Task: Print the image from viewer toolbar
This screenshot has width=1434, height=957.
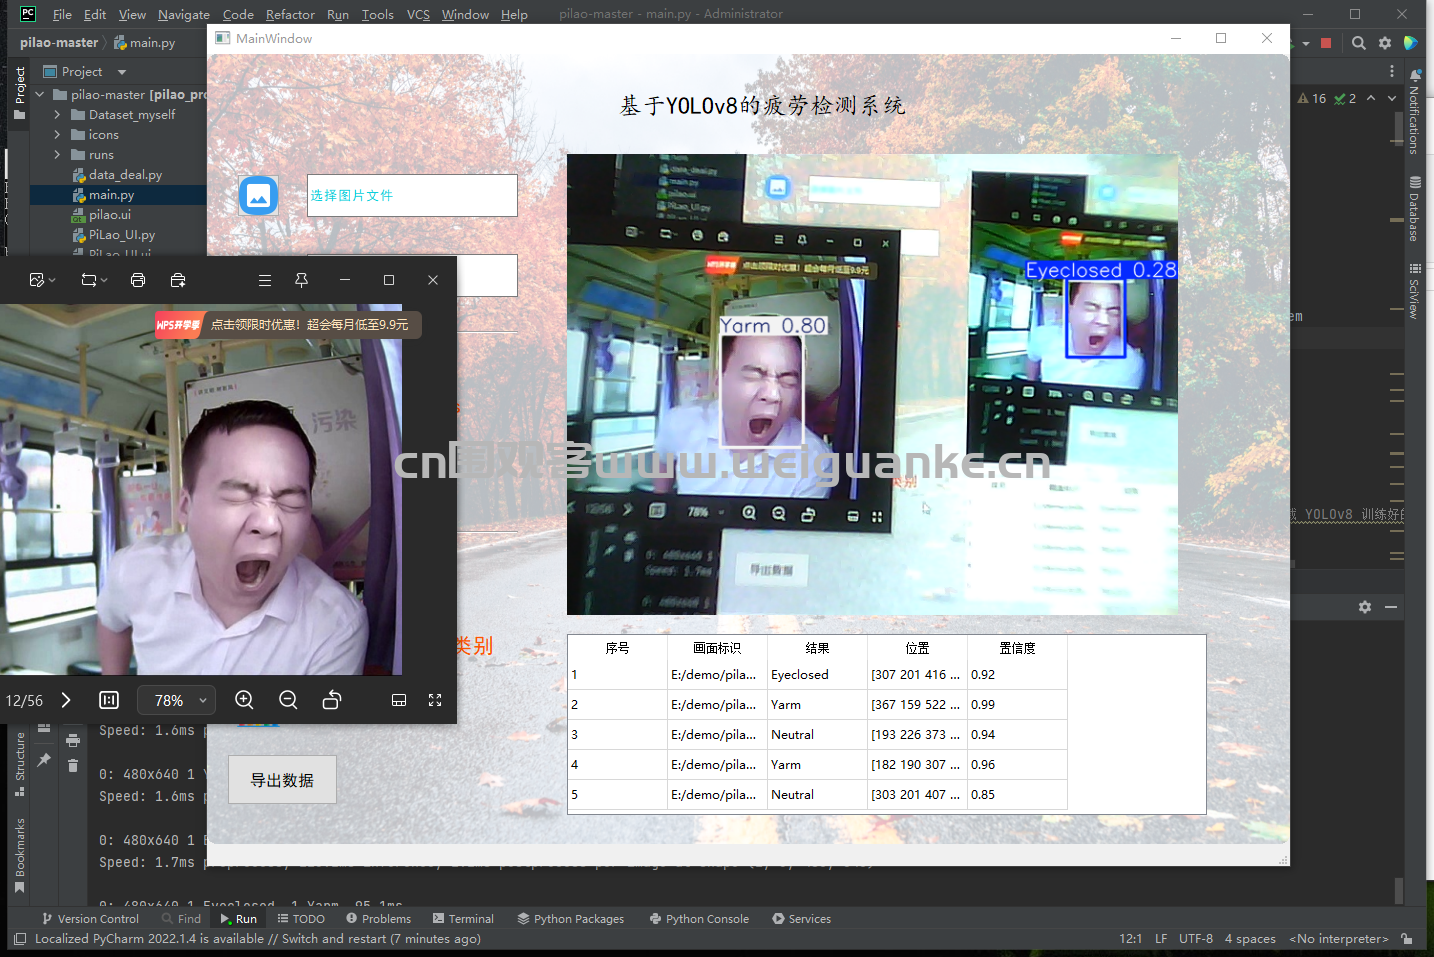Action: (x=138, y=280)
